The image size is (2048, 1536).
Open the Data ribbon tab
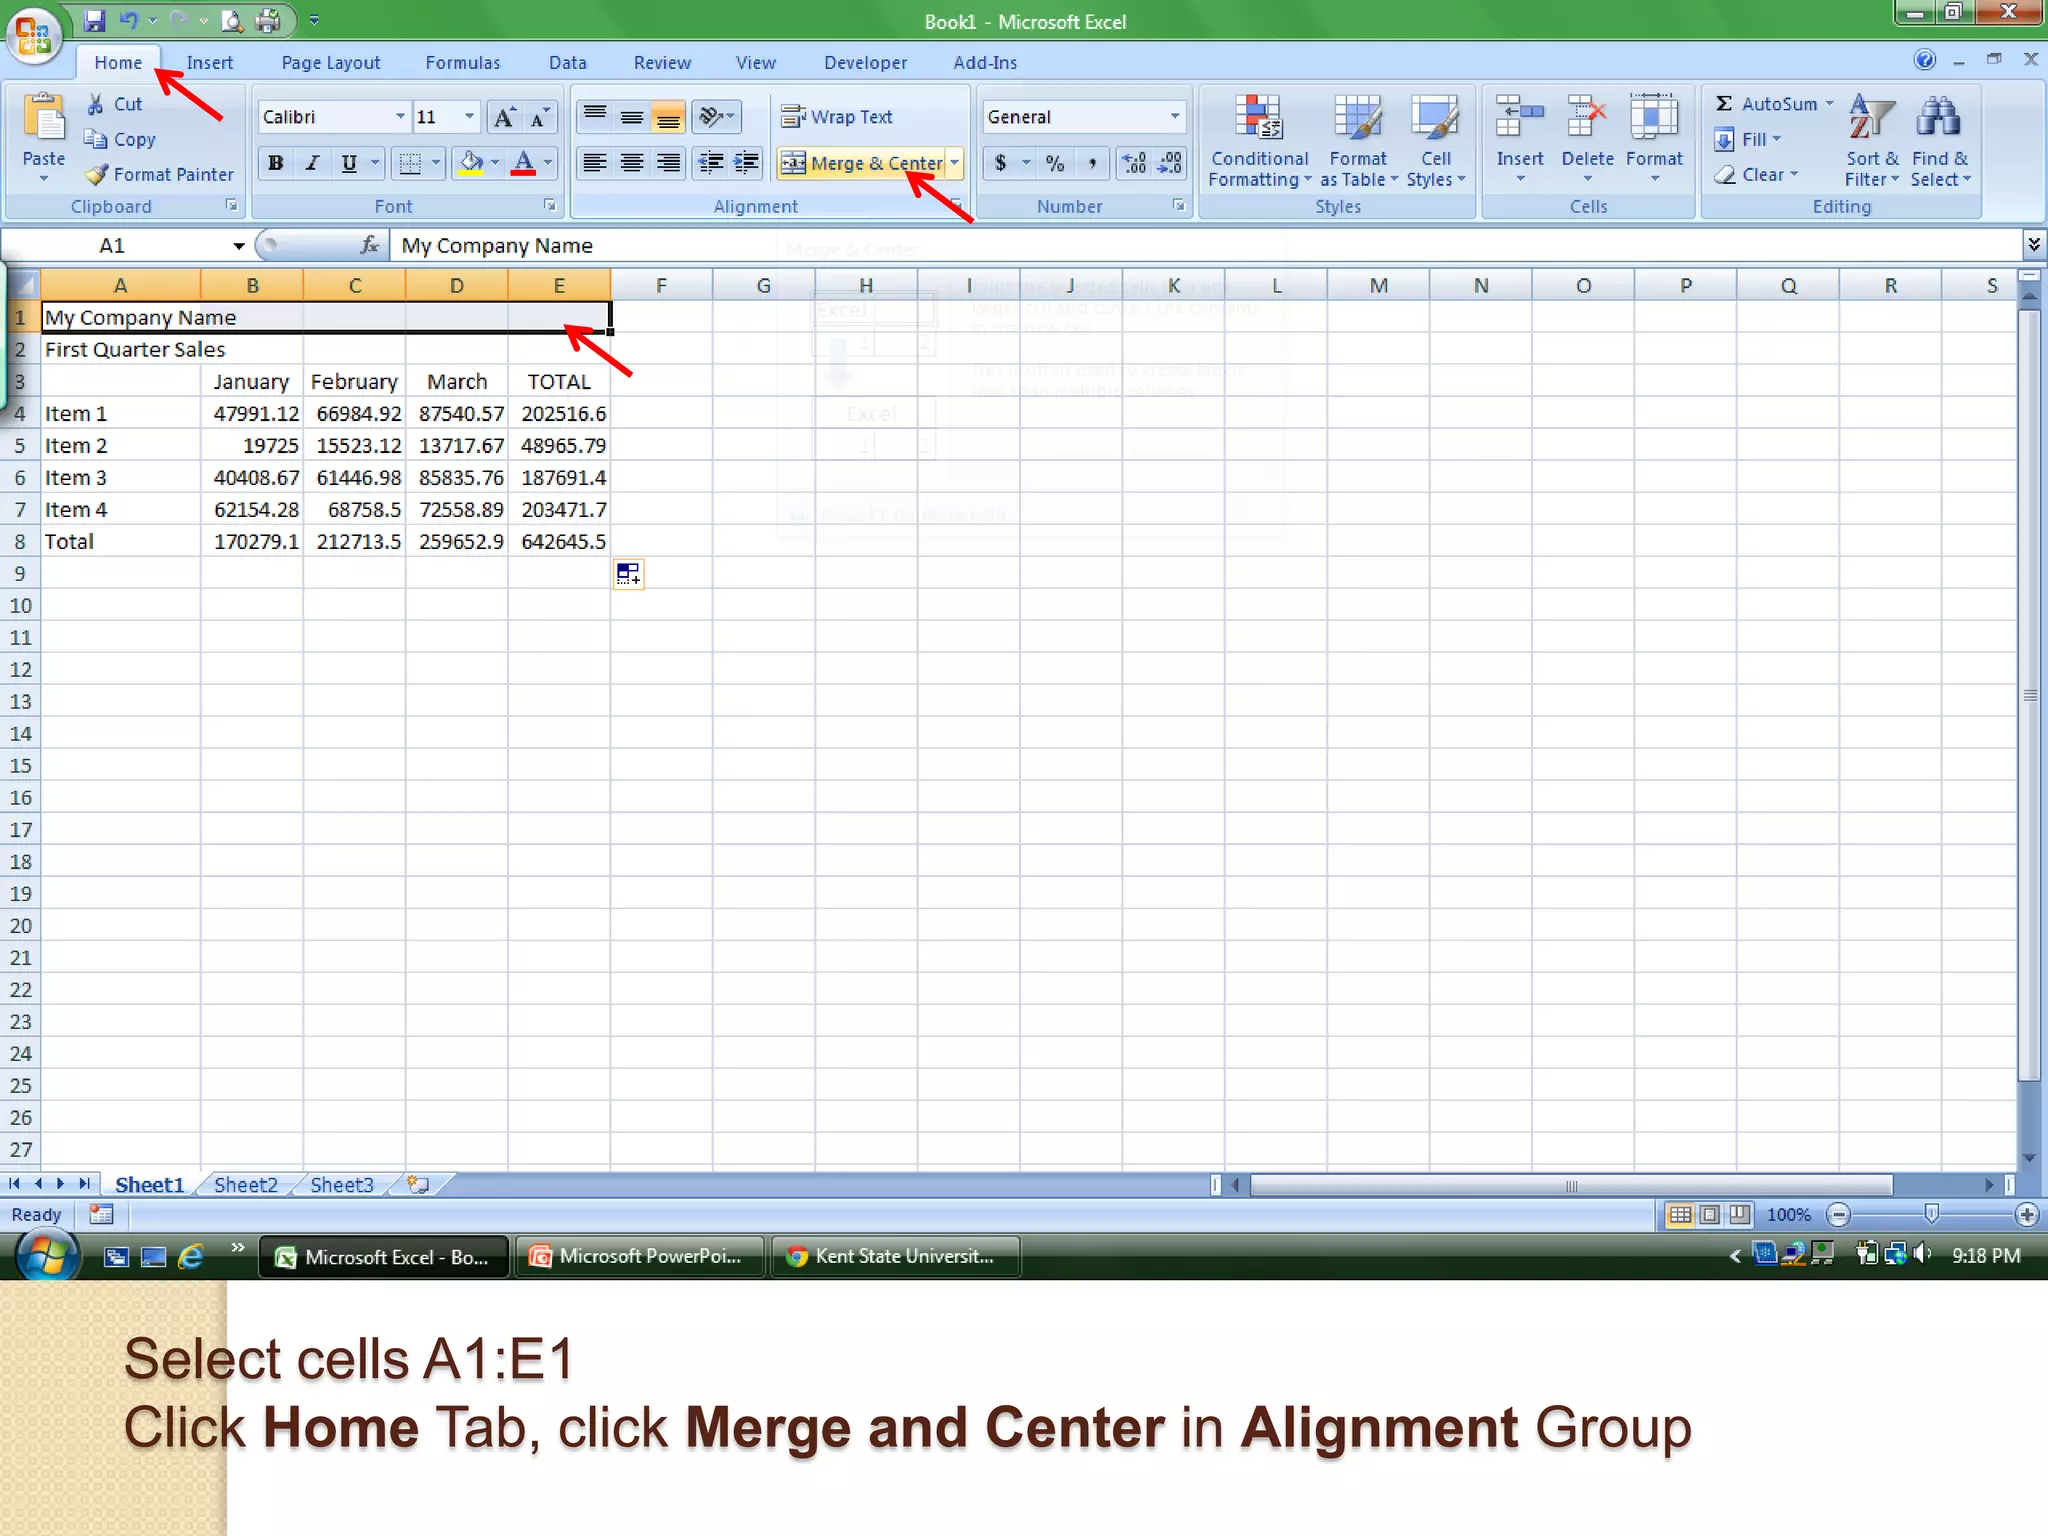coord(568,62)
